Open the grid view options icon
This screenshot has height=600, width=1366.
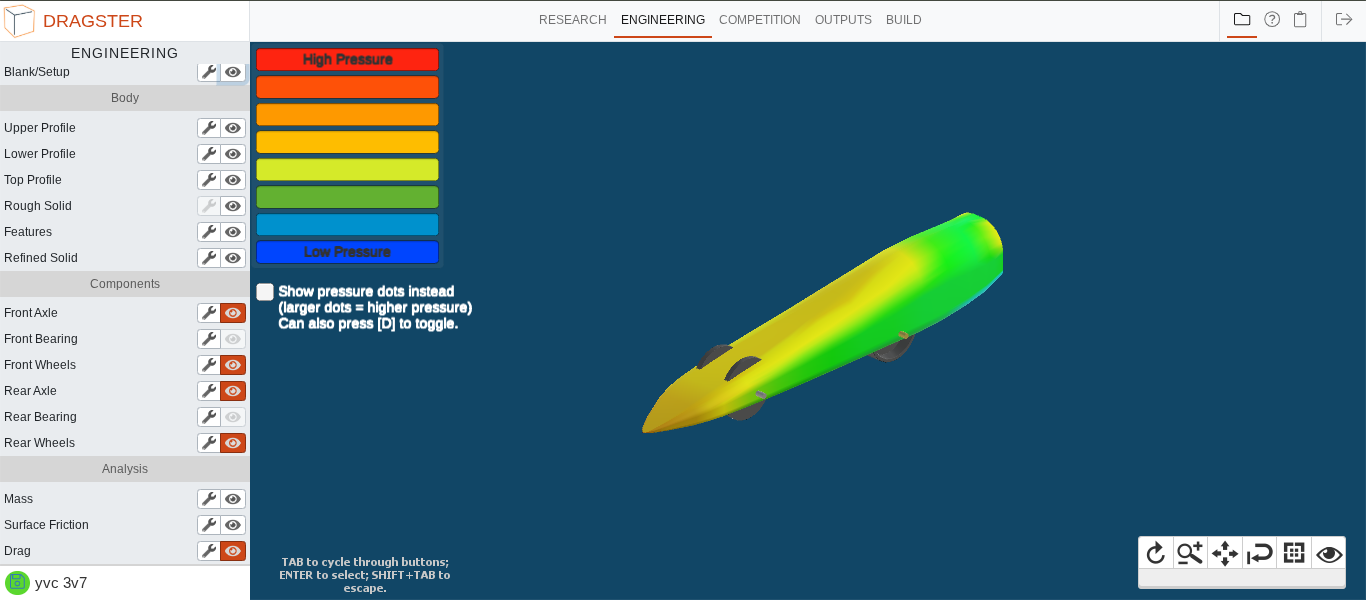[x=1294, y=553]
